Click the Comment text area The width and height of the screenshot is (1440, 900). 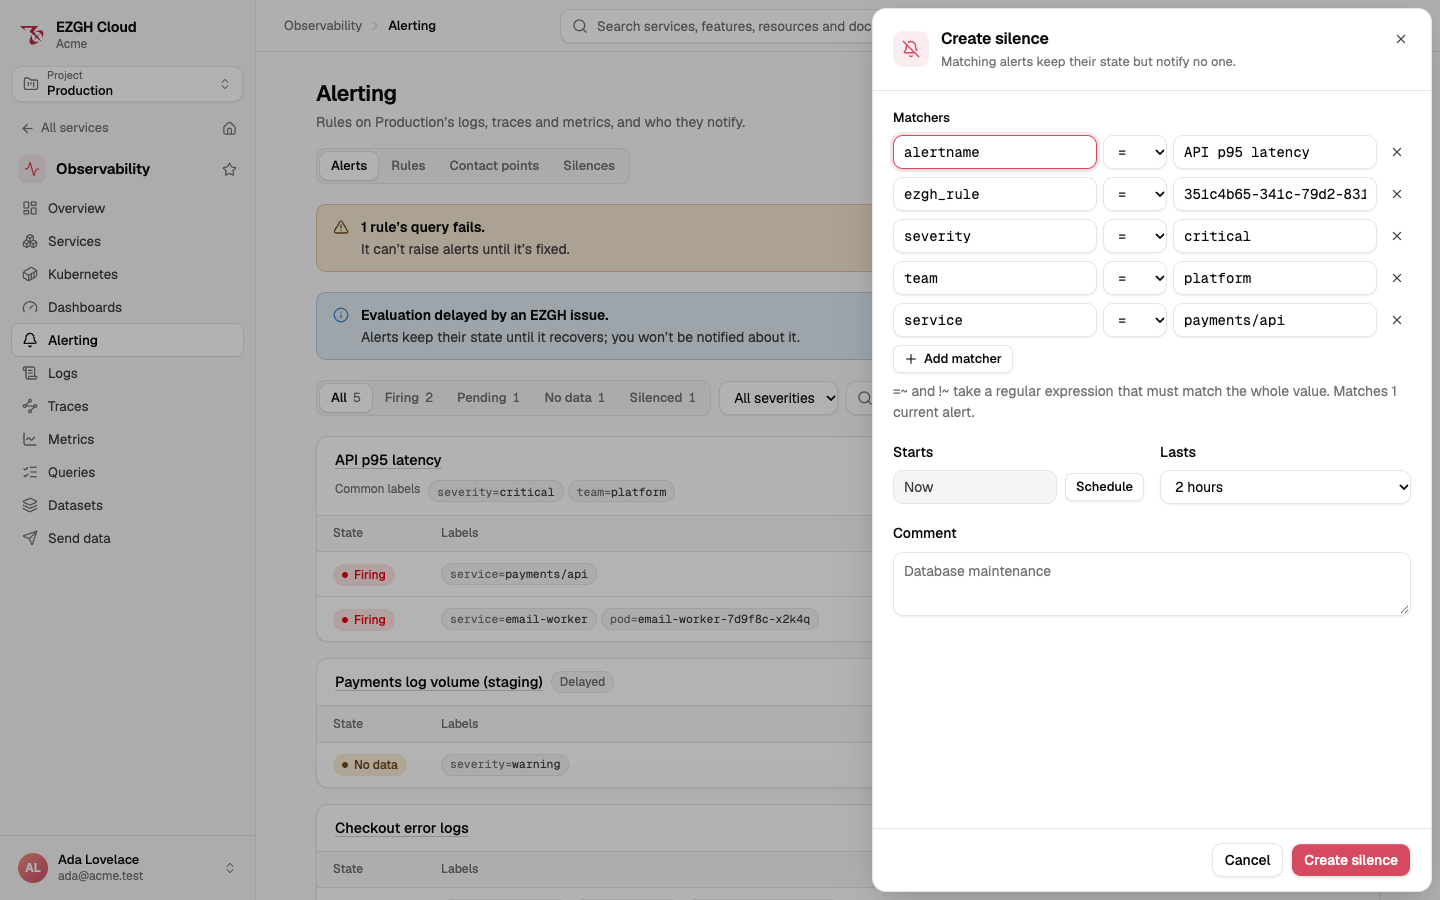[1152, 584]
